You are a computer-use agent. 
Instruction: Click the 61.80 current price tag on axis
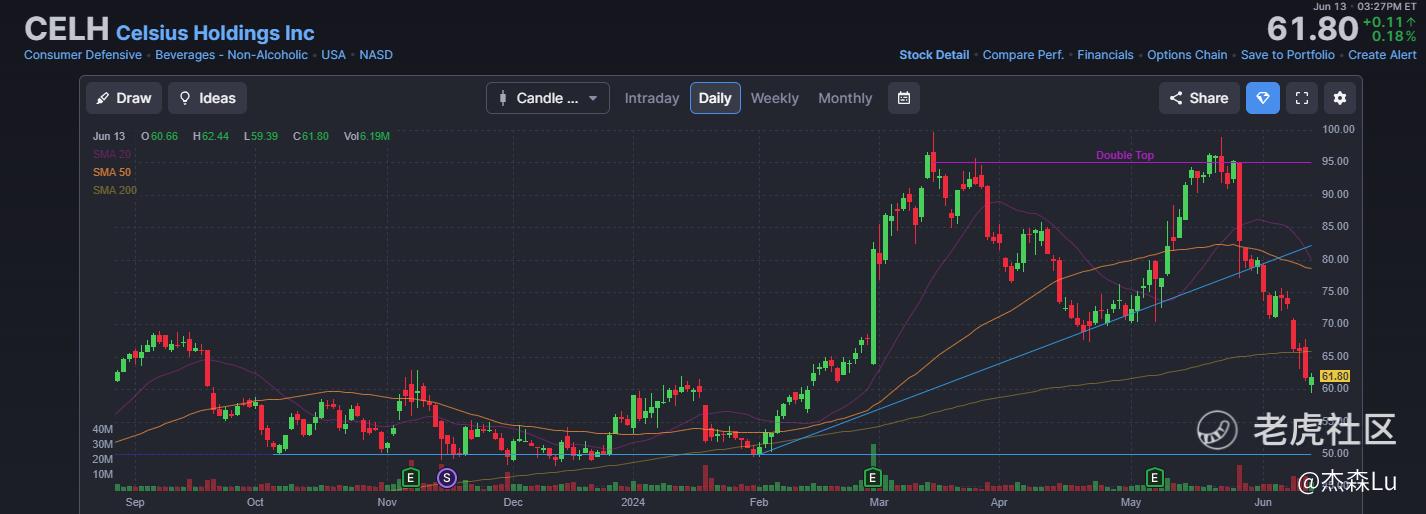[1335, 376]
